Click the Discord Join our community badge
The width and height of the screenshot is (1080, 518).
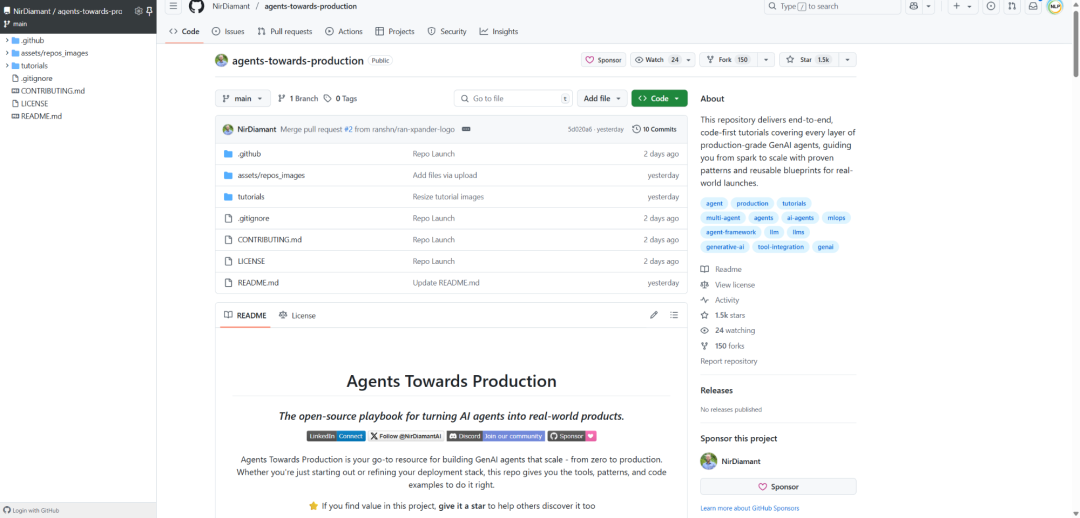point(495,436)
